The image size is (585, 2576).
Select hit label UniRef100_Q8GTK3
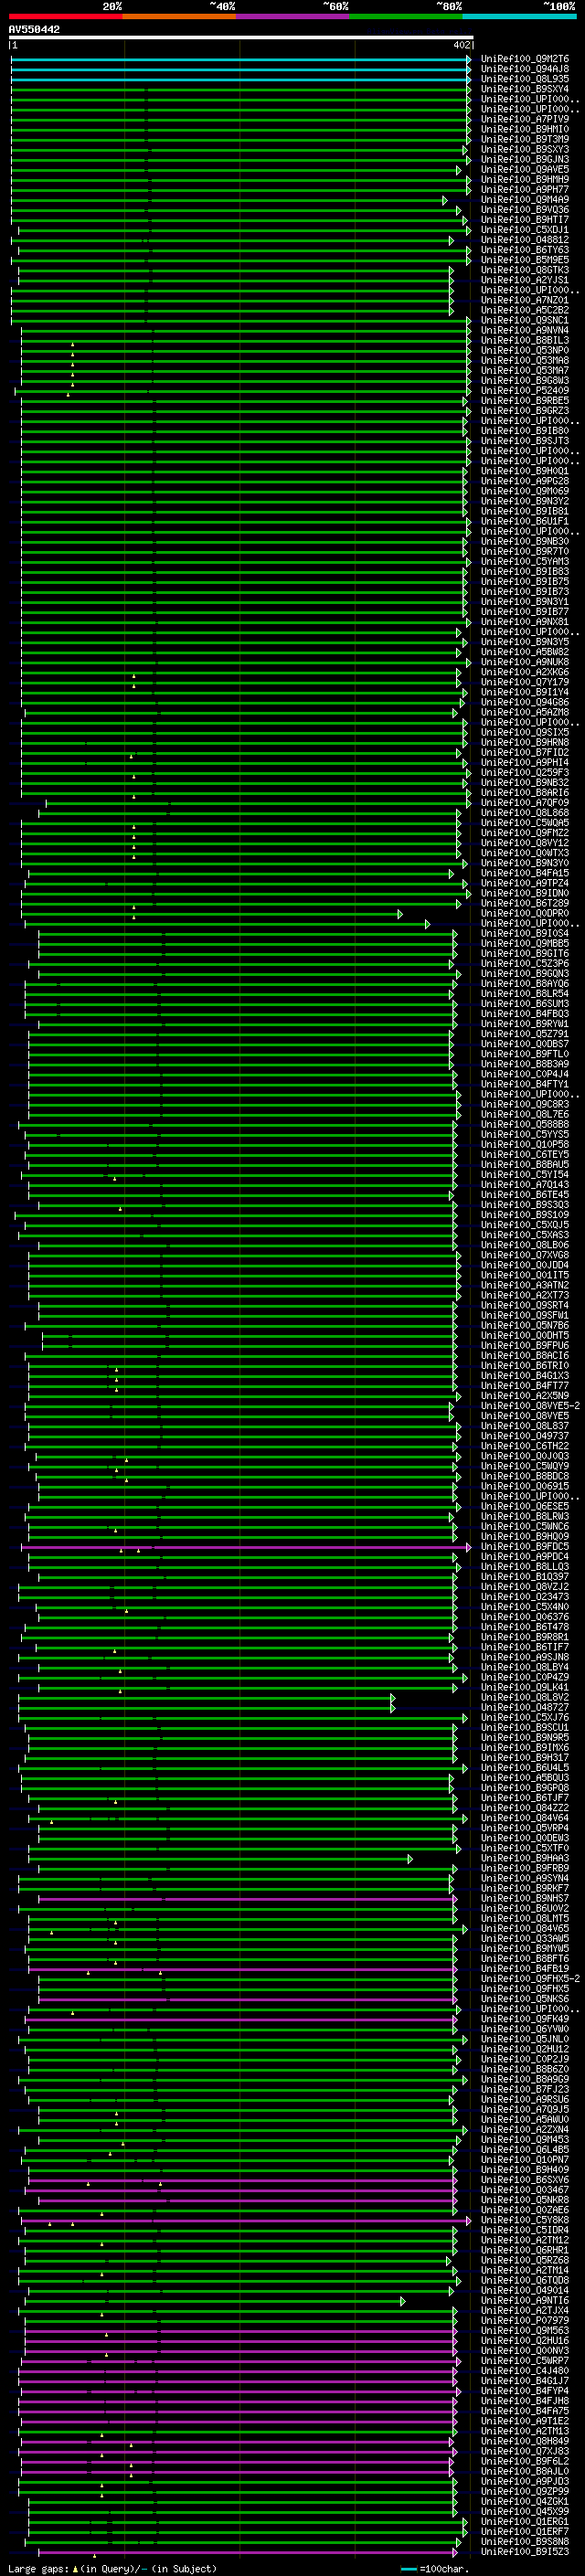(525, 270)
